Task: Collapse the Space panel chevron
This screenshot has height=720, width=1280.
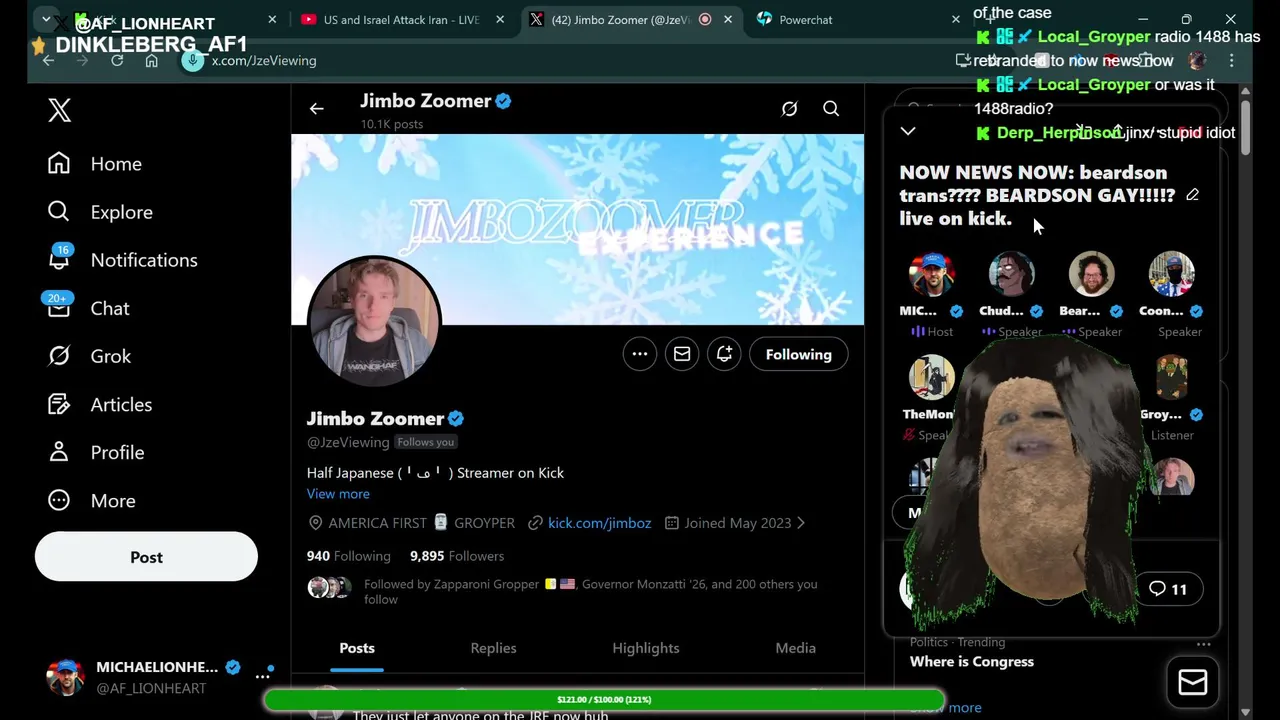Action: point(908,131)
